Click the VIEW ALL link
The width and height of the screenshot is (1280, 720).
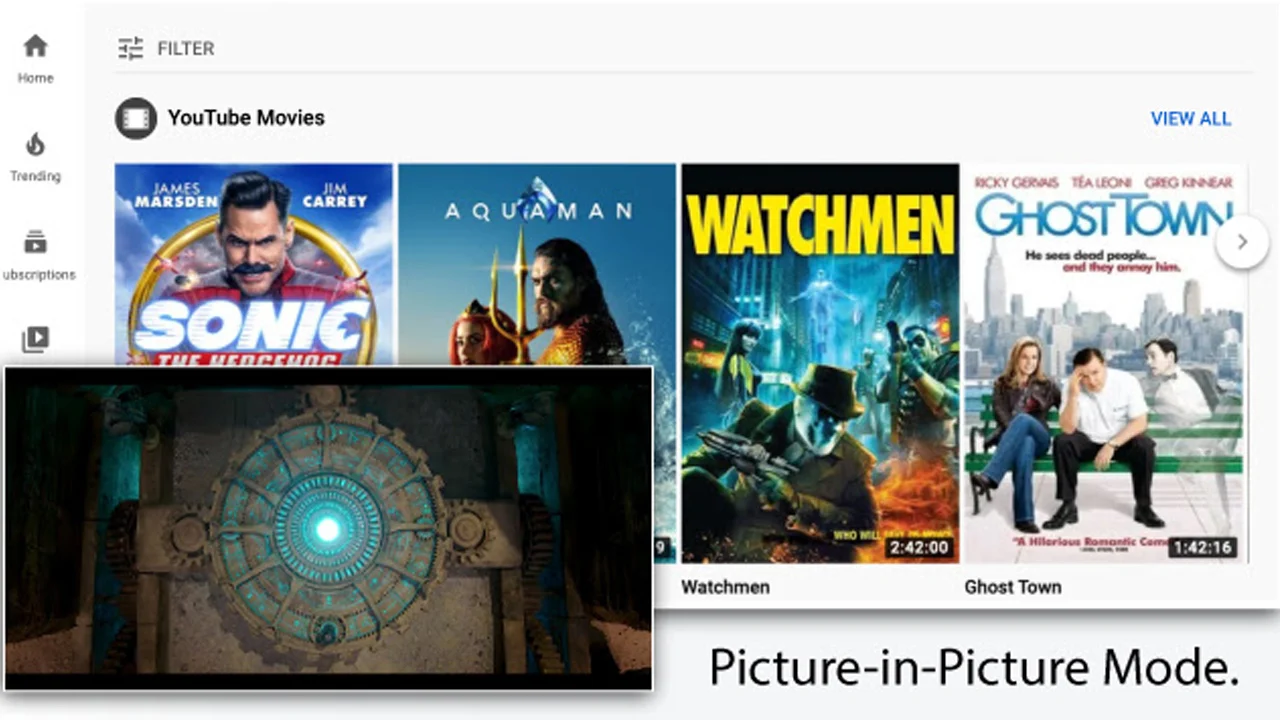click(1191, 118)
